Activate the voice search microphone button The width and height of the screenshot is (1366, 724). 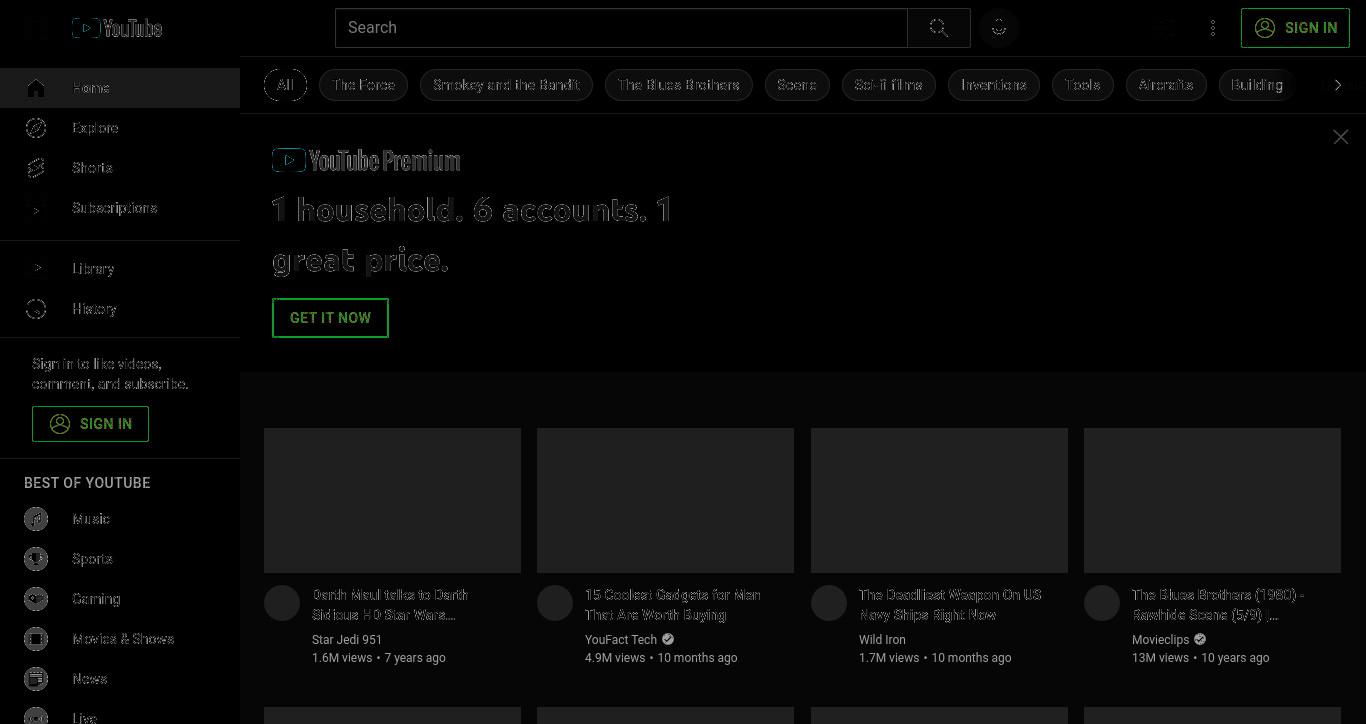click(x=999, y=28)
